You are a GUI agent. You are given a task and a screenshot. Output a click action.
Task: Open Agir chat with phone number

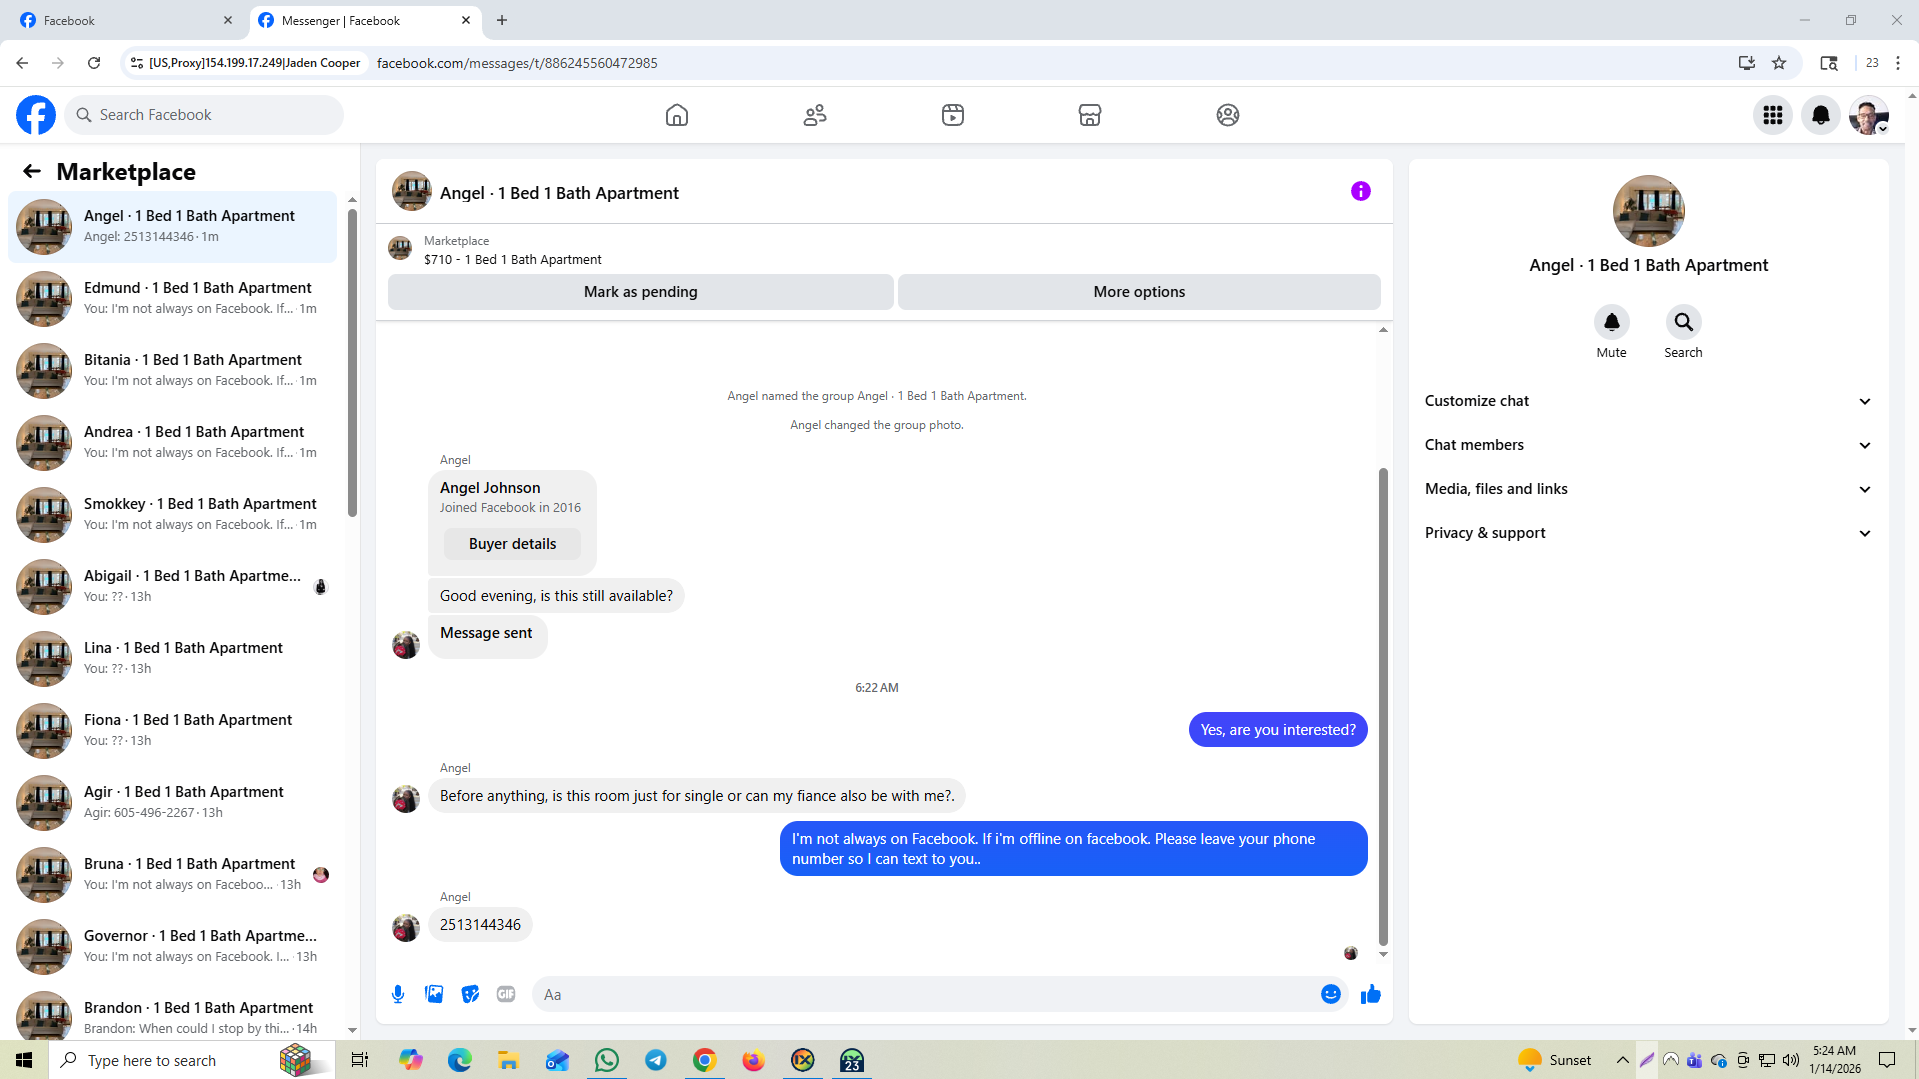172,803
